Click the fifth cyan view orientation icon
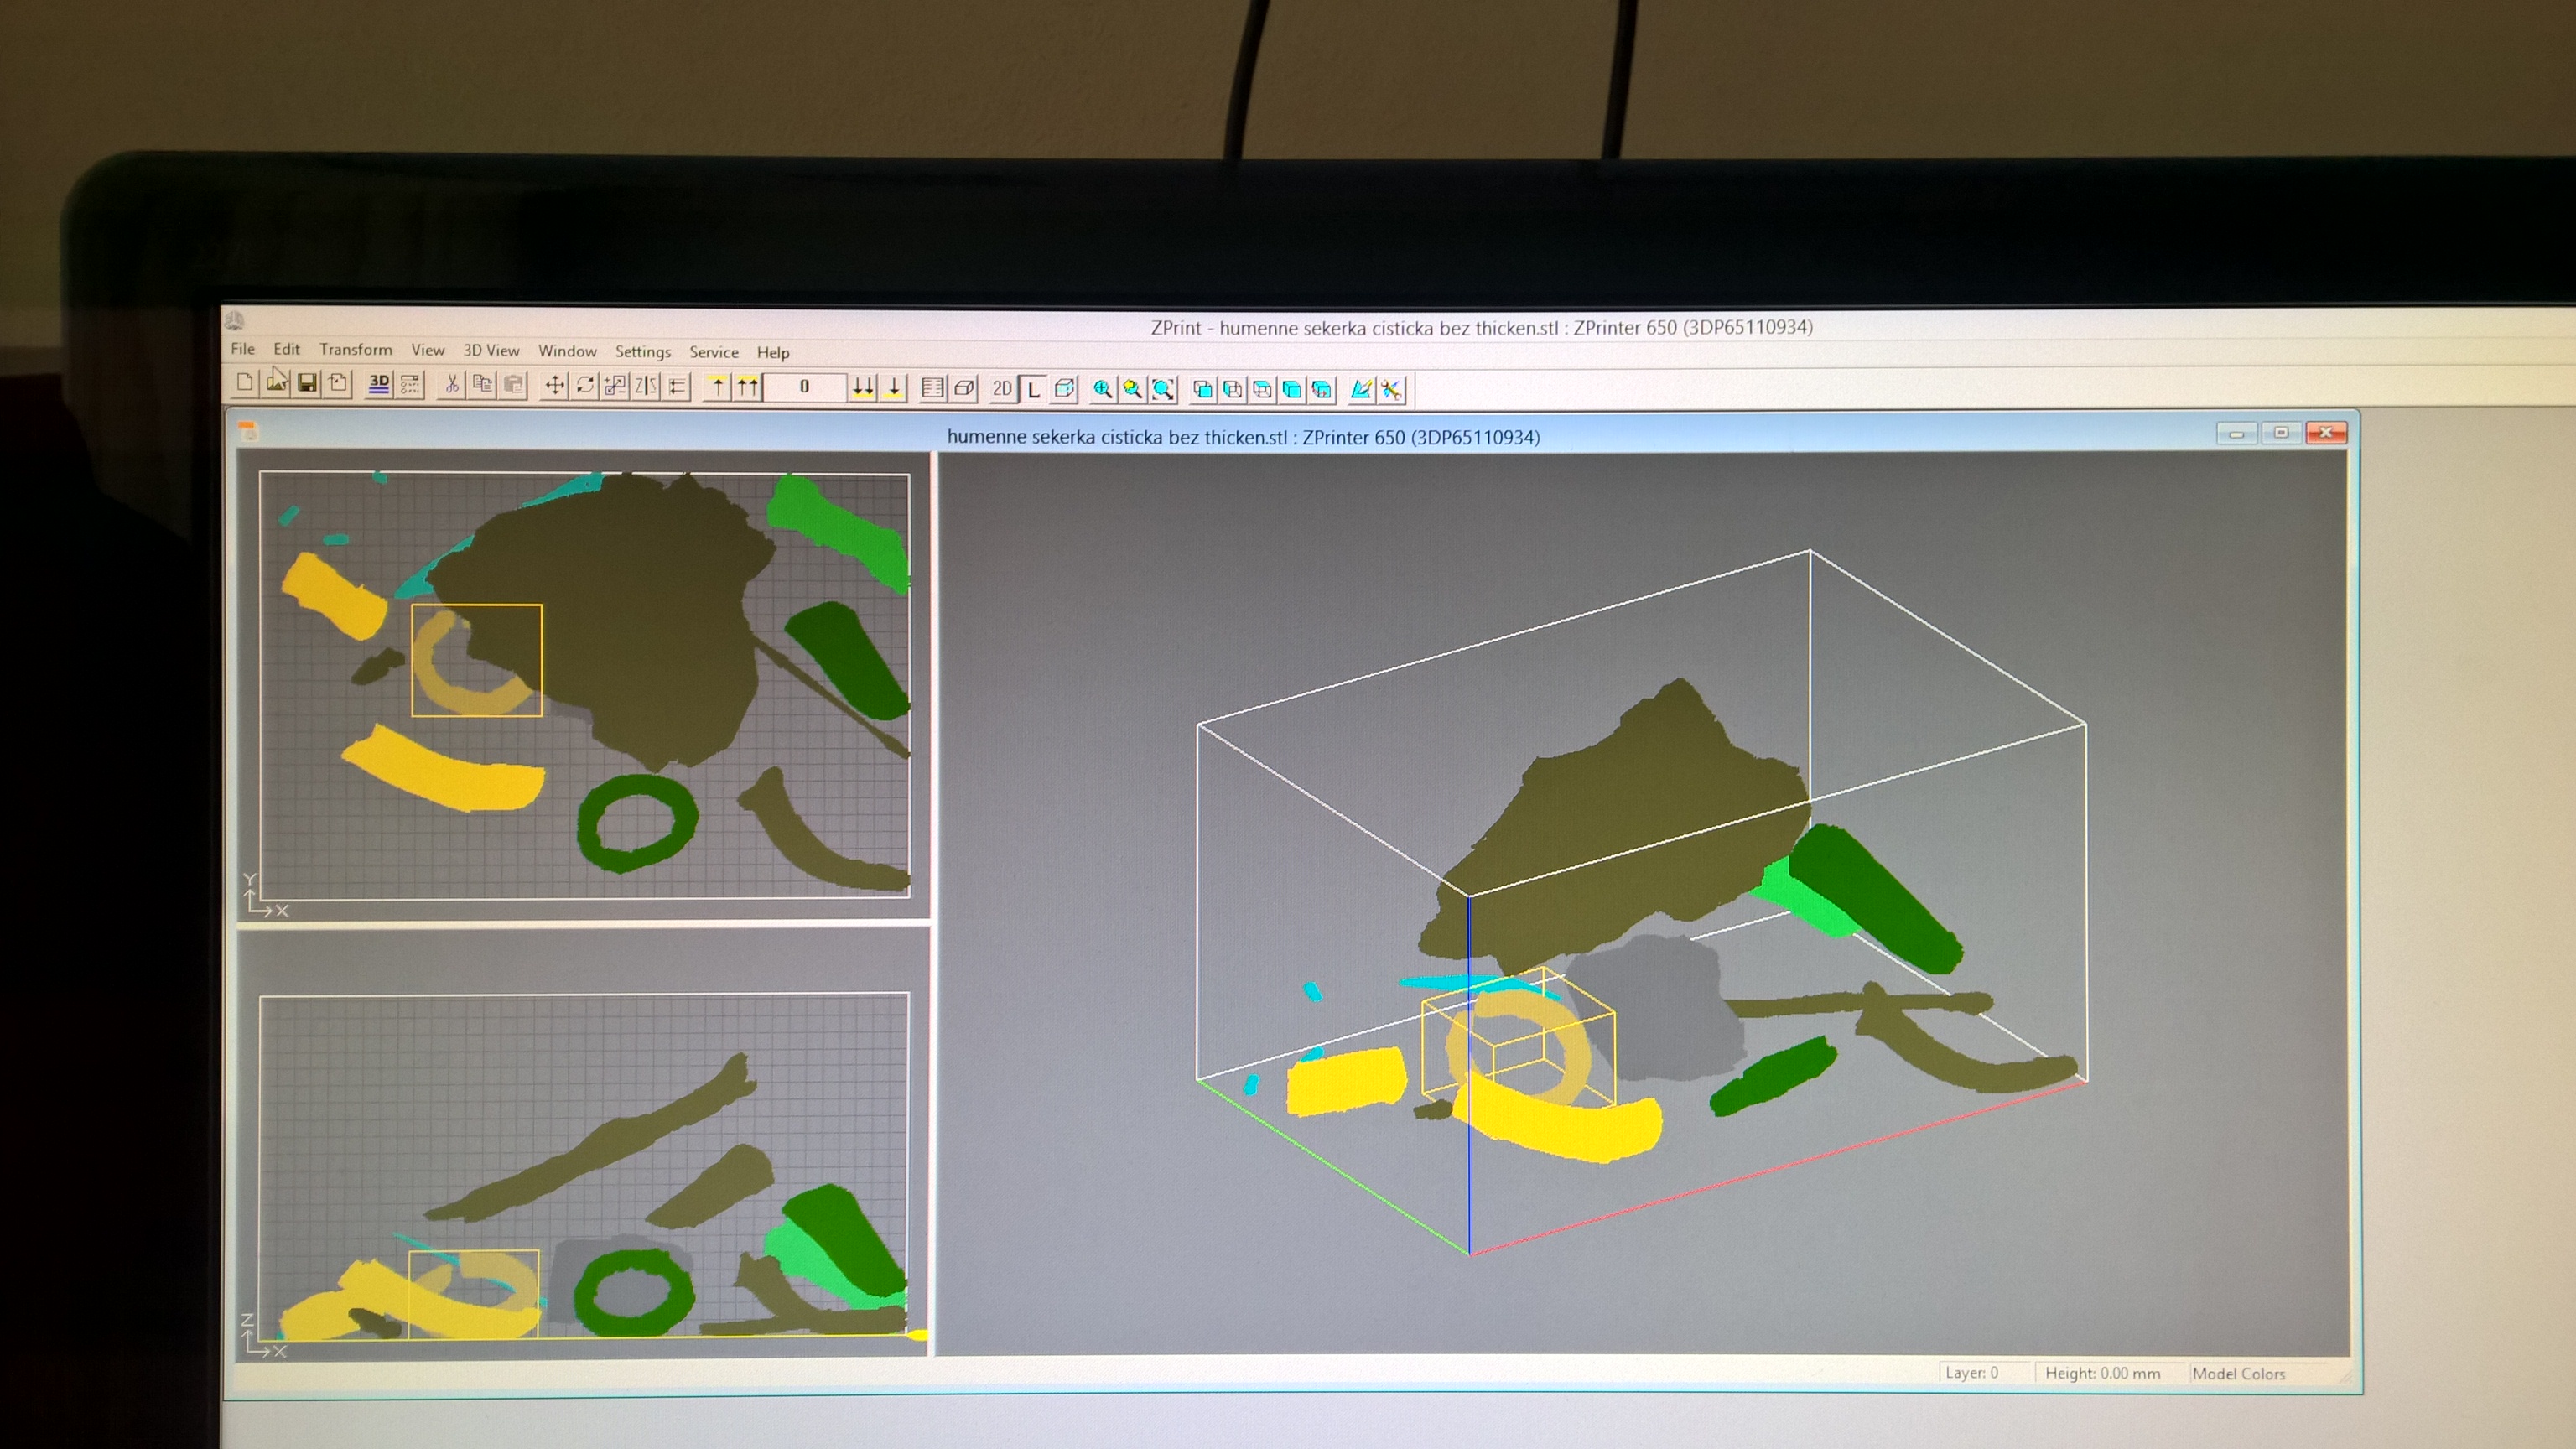The width and height of the screenshot is (2576, 1449). pos(1322,390)
